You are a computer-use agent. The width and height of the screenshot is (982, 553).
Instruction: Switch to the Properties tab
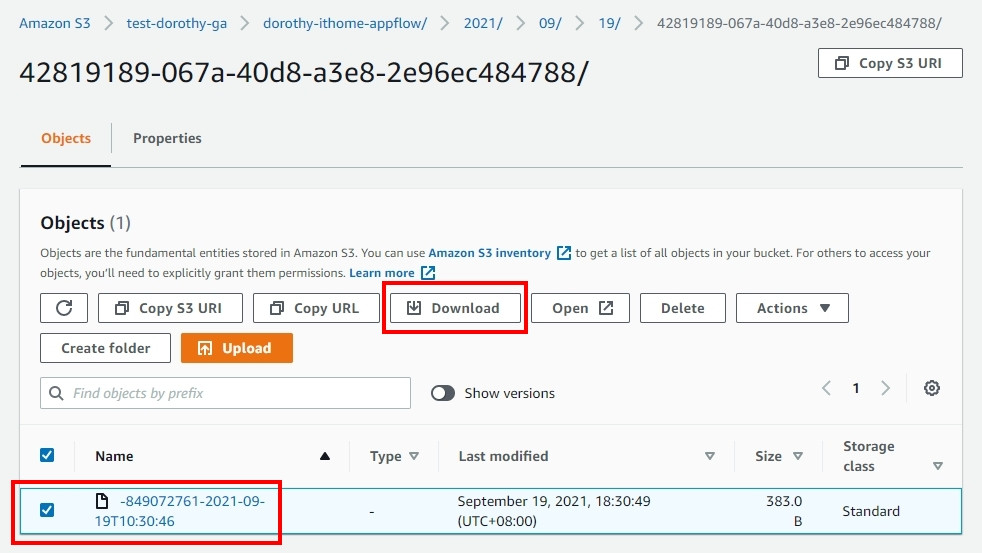(x=167, y=138)
